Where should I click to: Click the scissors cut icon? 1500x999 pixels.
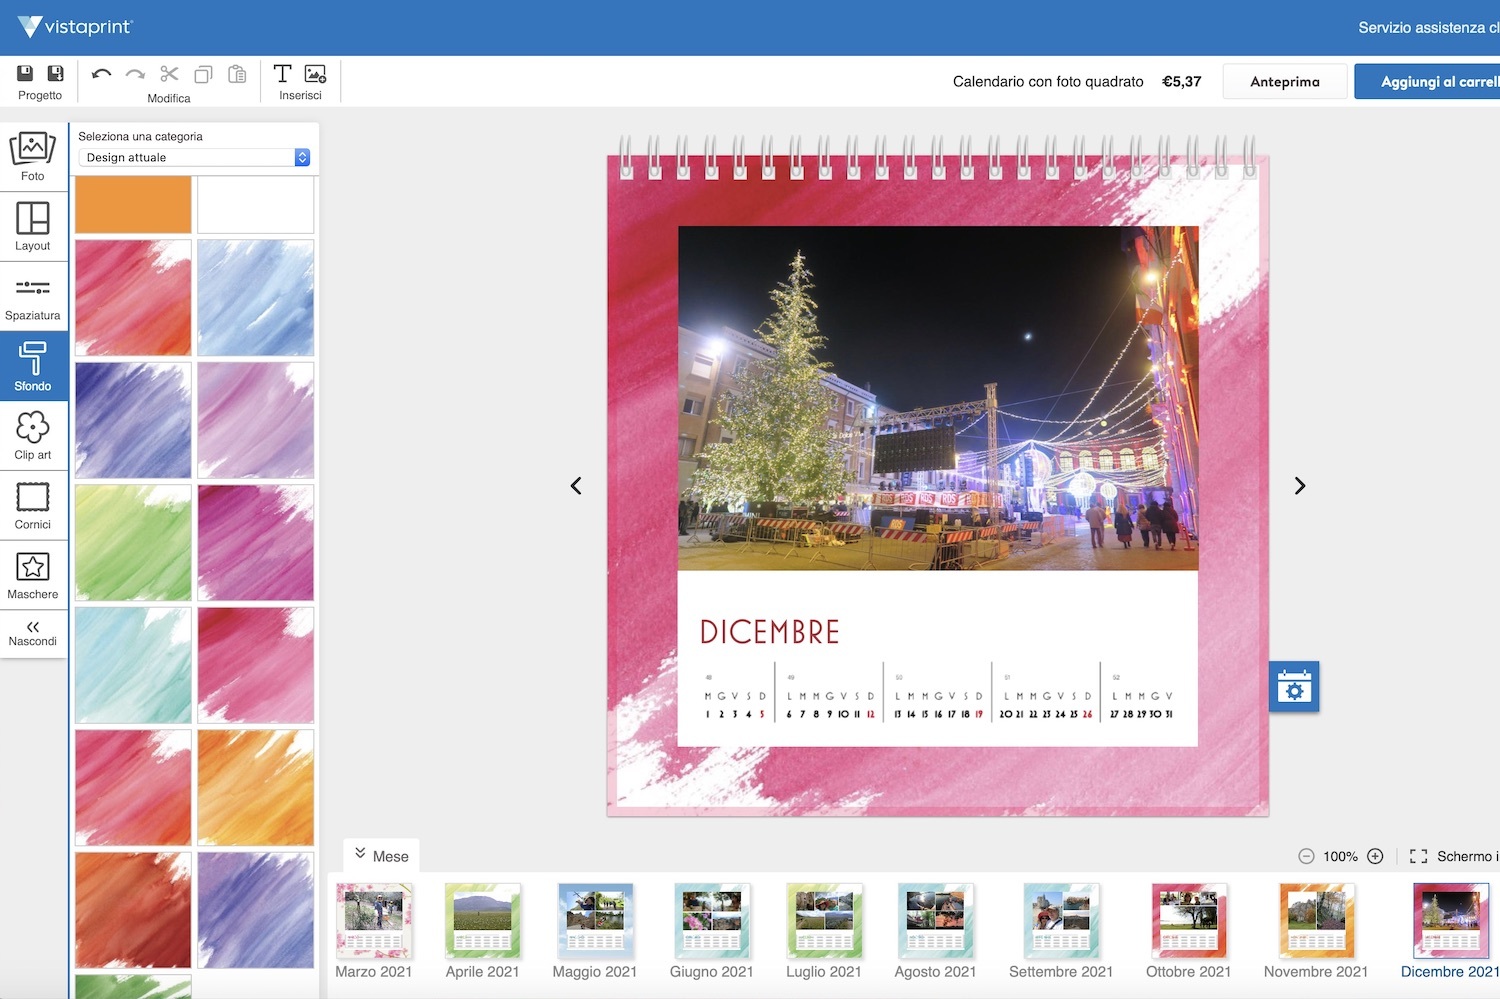coord(169,74)
